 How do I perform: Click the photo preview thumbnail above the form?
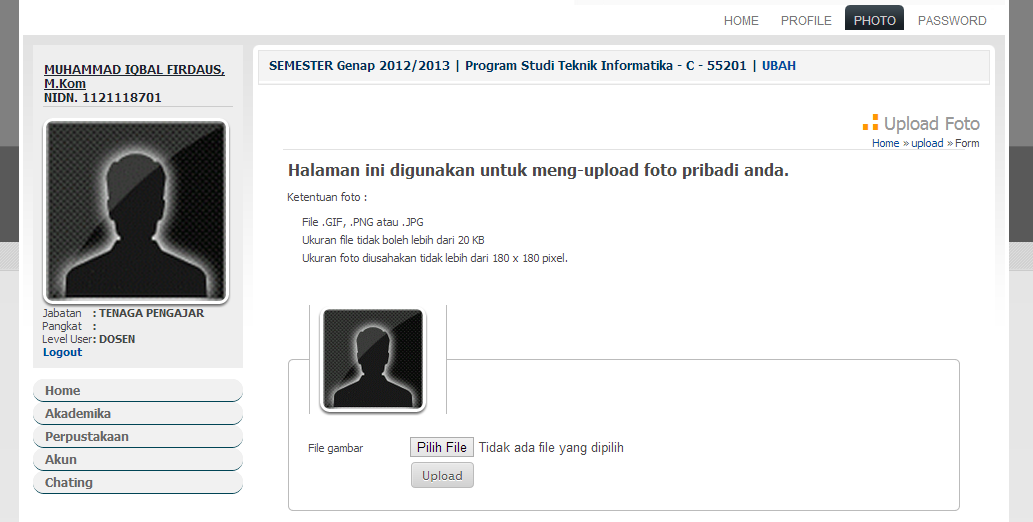[x=373, y=359]
